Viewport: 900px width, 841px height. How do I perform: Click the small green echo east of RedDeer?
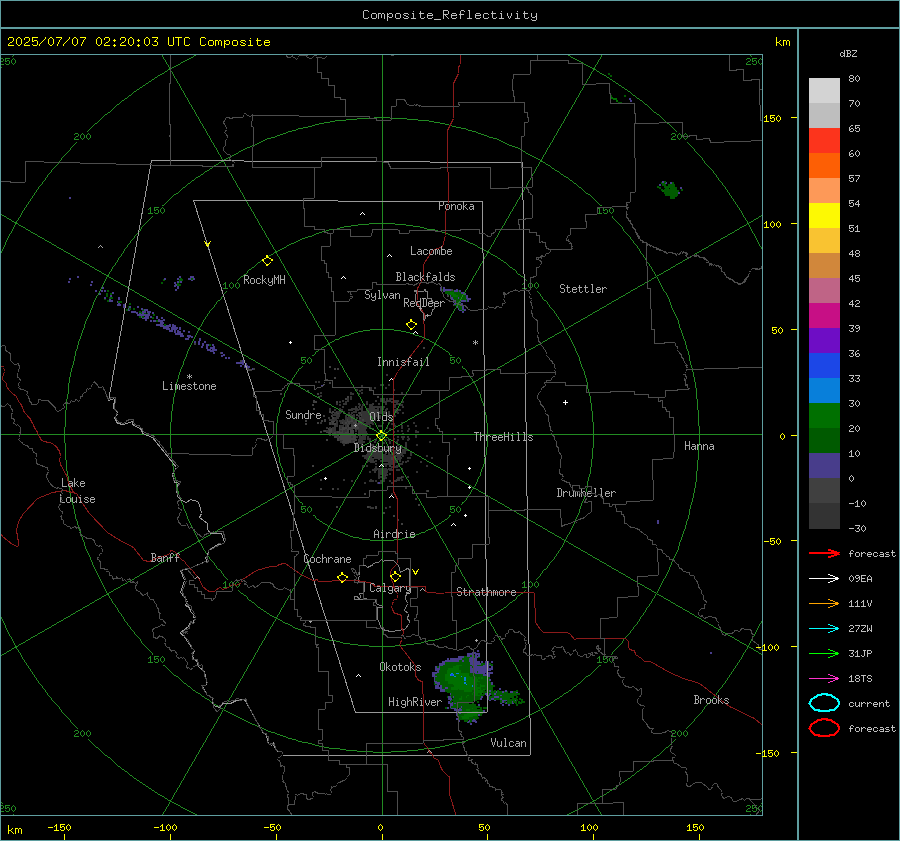point(458,298)
